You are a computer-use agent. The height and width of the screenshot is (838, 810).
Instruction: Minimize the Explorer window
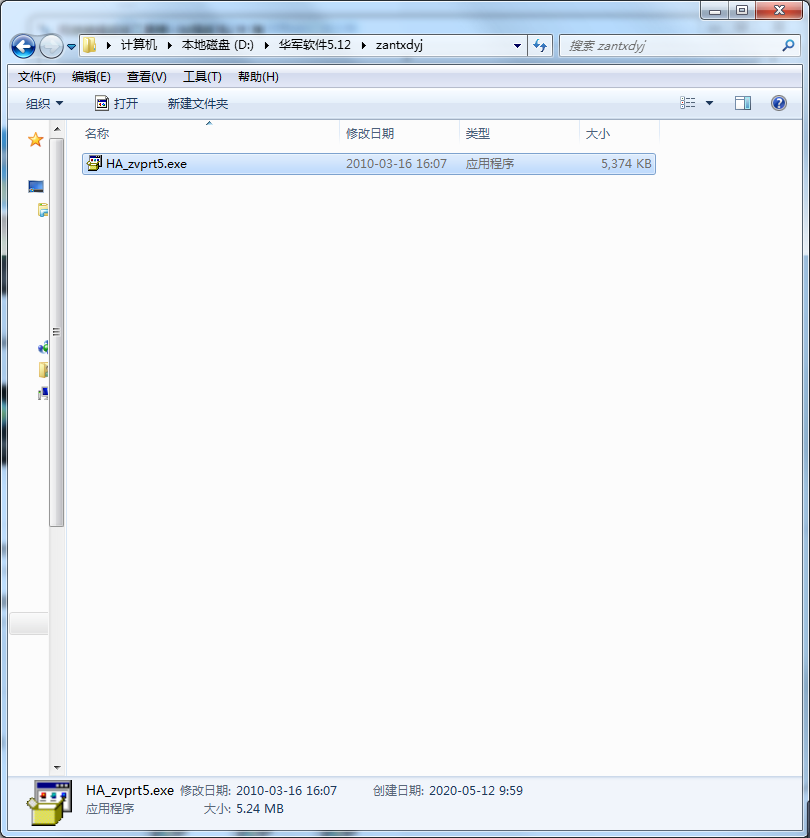point(715,11)
